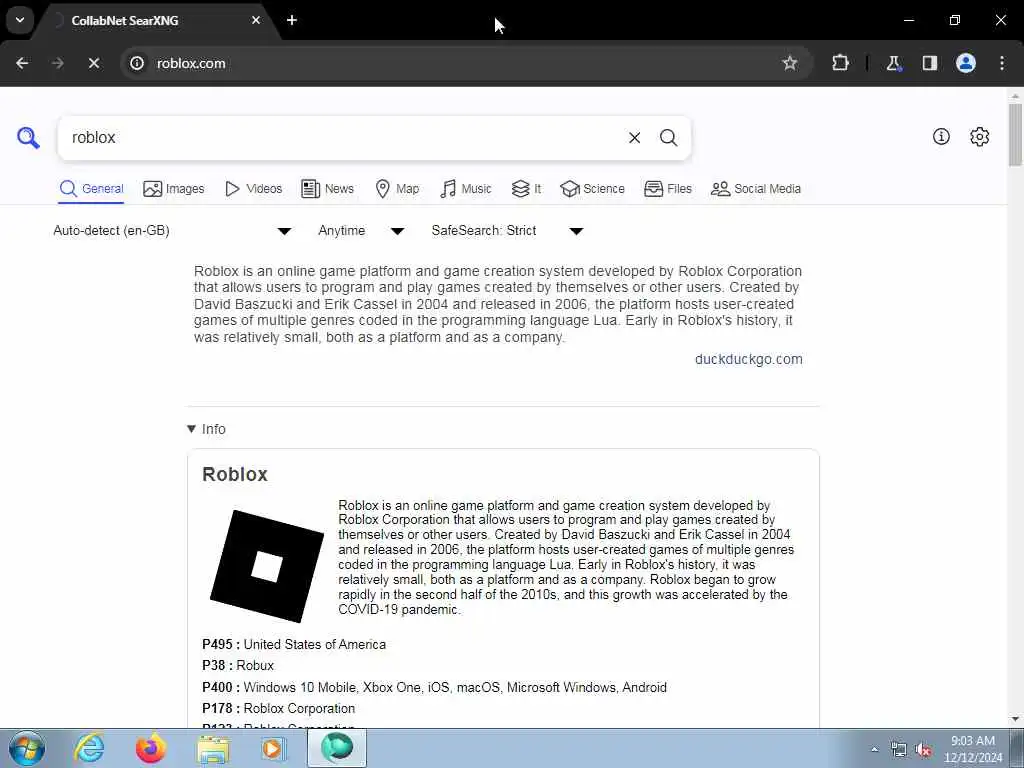Click the Roblox logo thumbnail

[266, 566]
